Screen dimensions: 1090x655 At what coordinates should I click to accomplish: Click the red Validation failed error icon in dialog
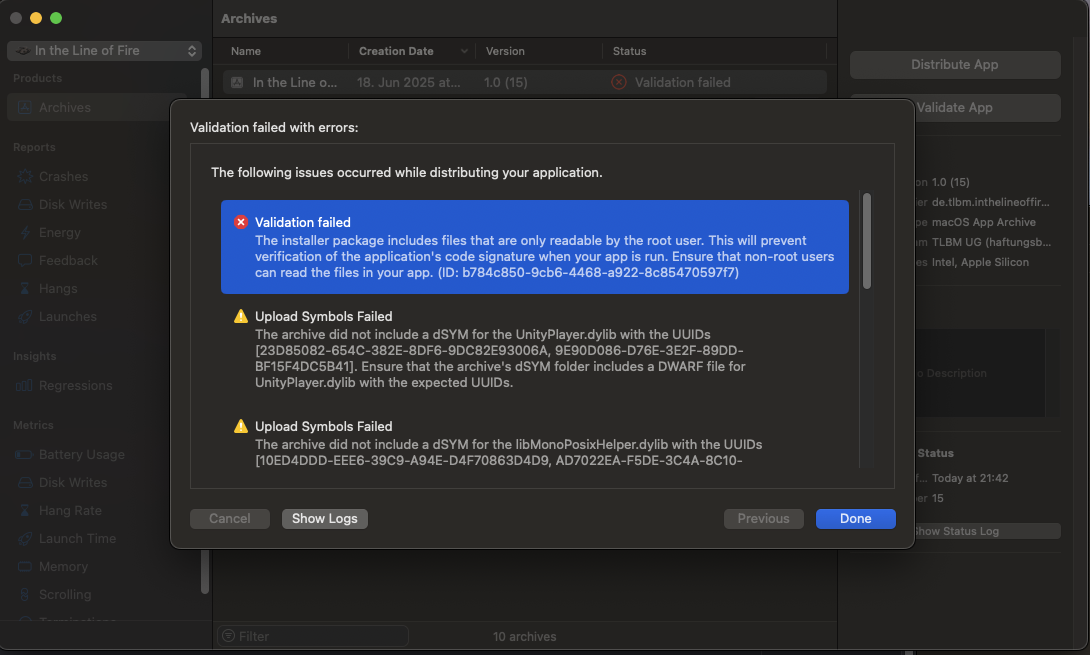tap(240, 222)
